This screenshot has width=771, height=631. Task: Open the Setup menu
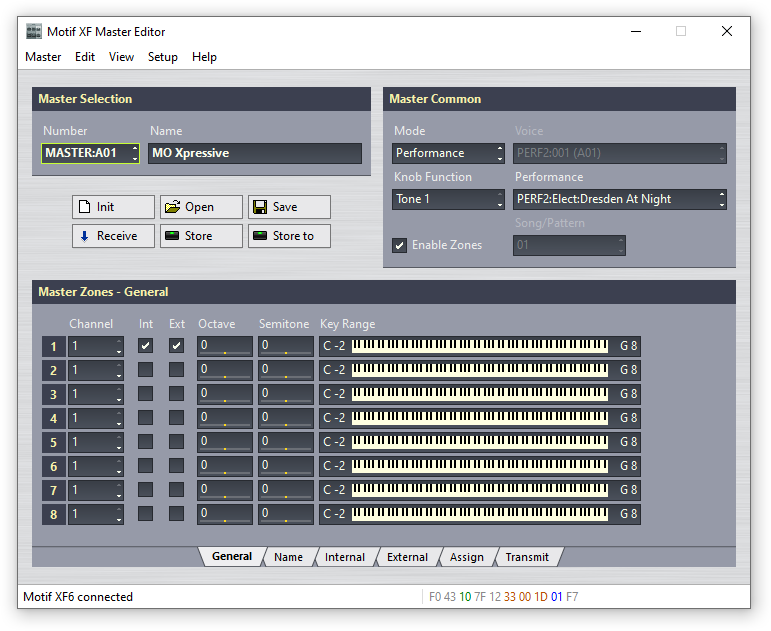(x=162, y=57)
